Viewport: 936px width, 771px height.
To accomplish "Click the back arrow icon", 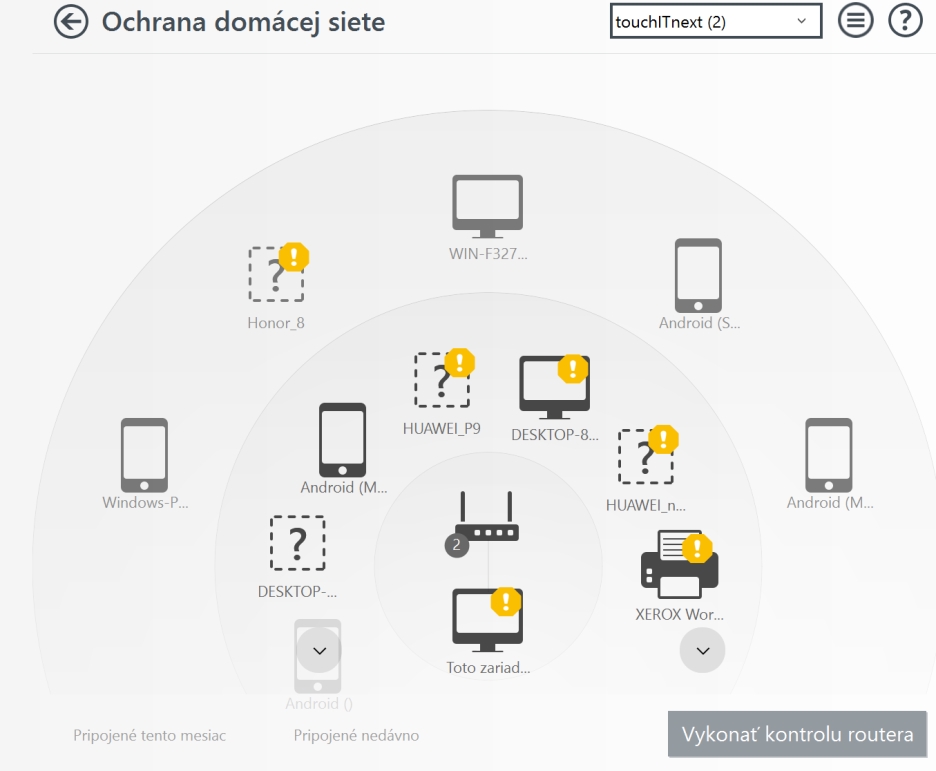I will pos(71,21).
